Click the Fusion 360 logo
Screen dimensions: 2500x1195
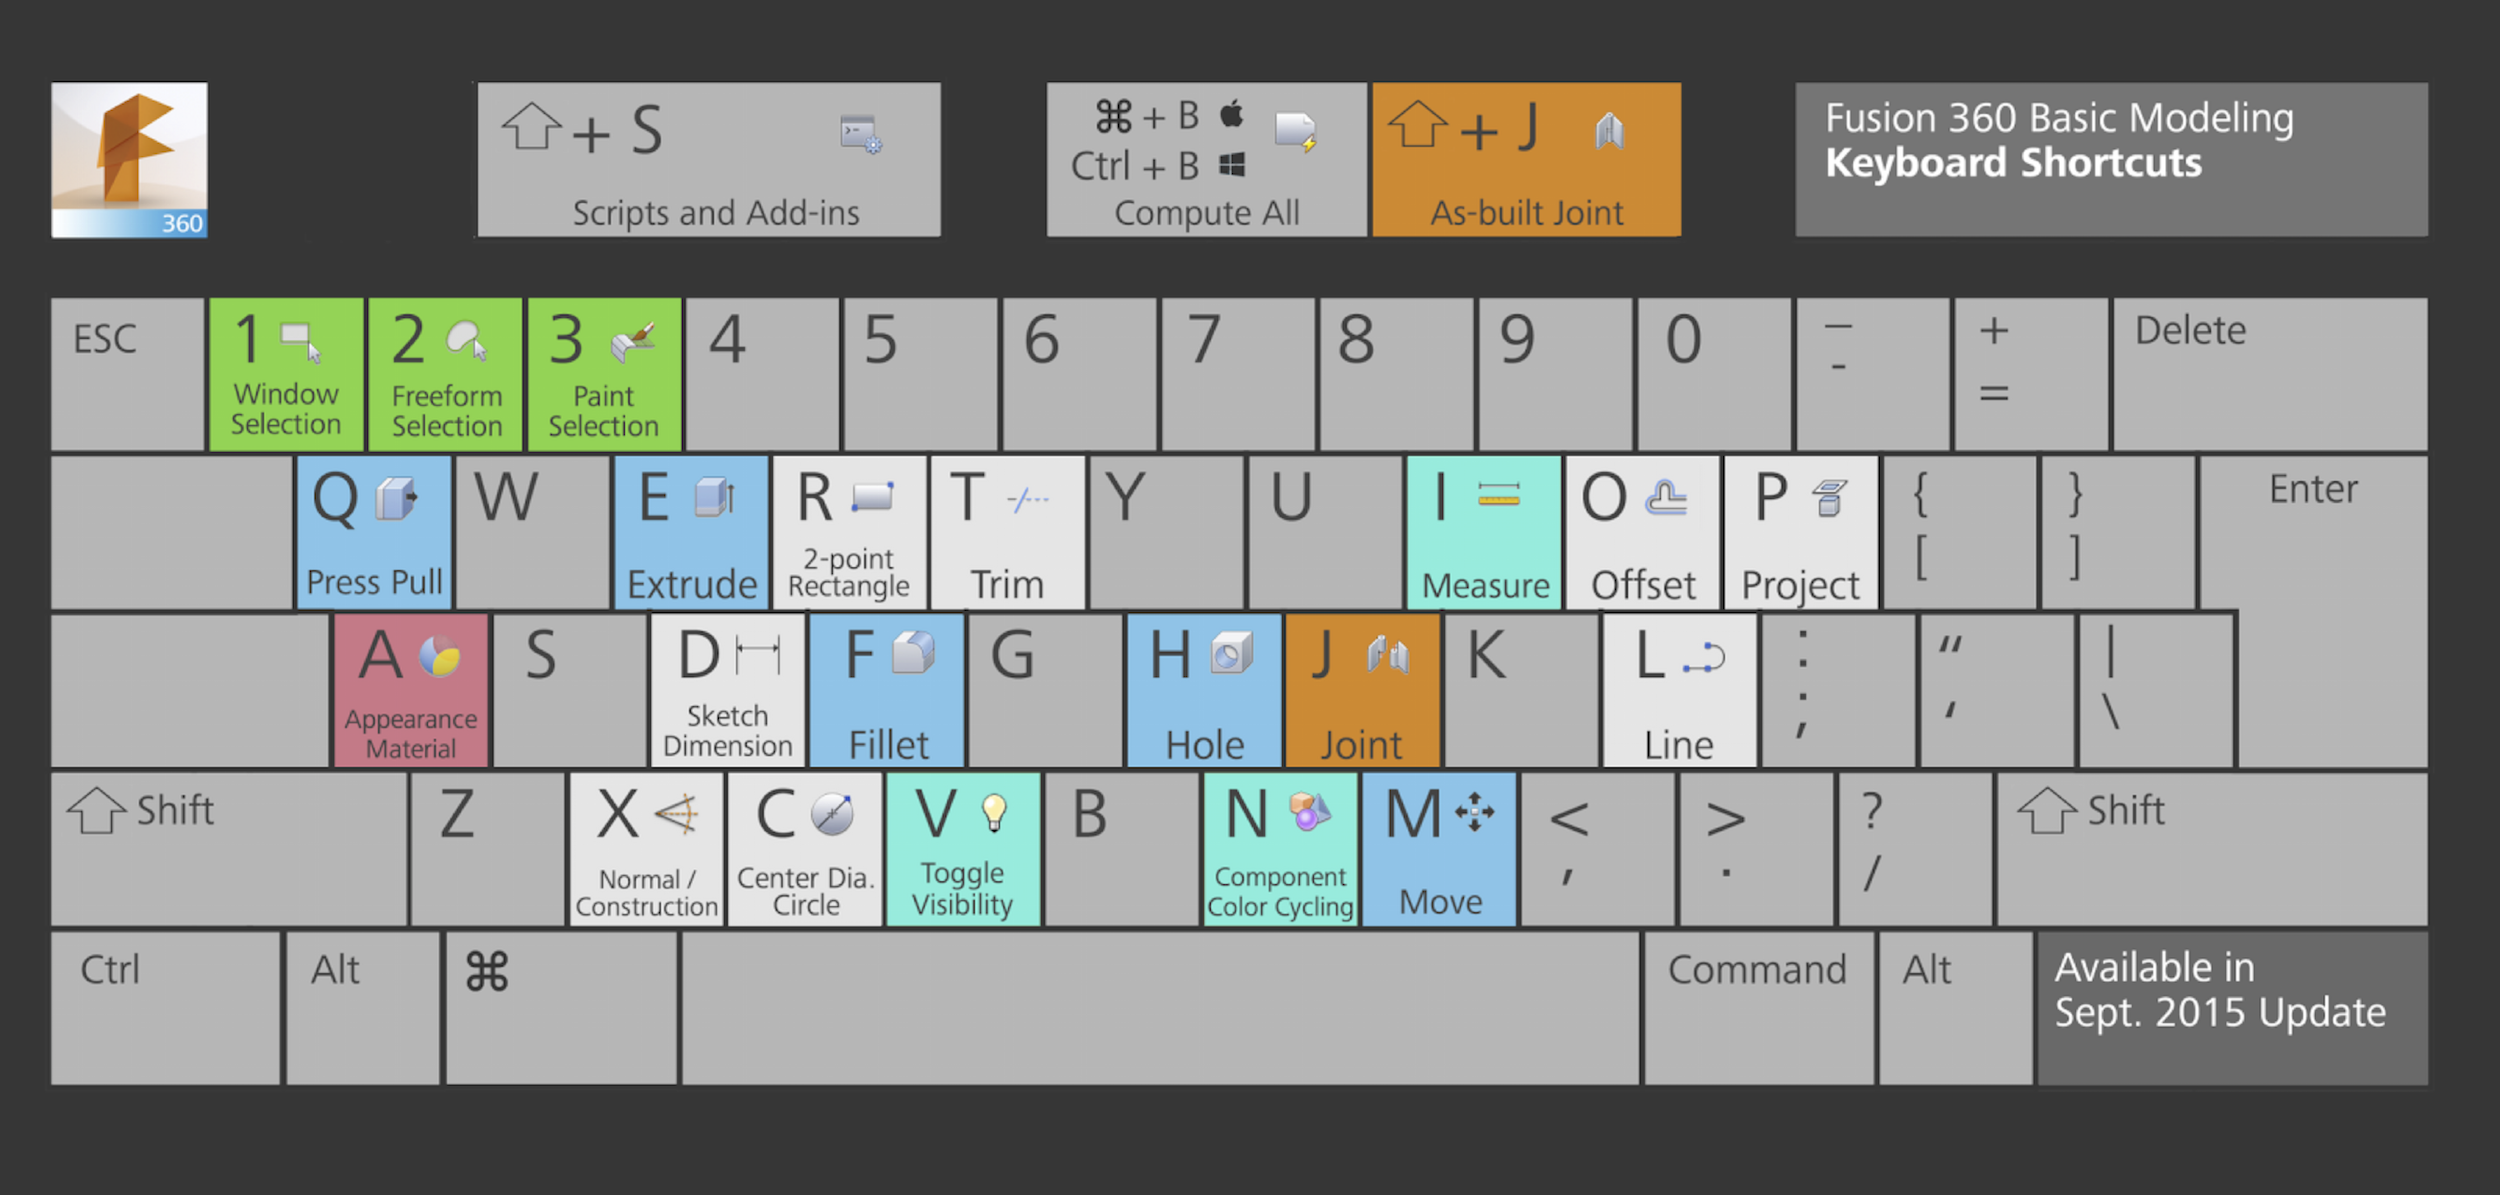click(129, 160)
